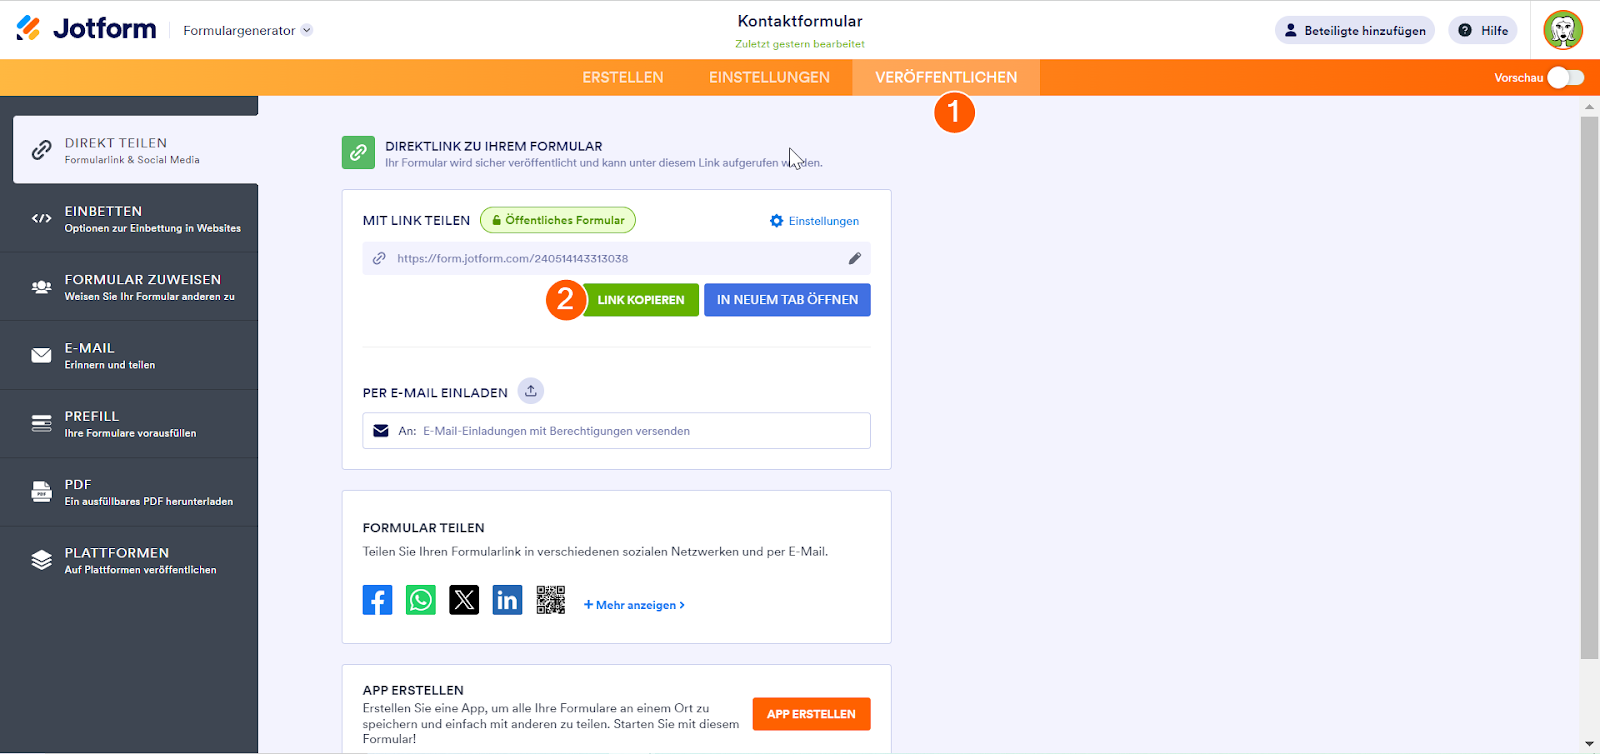This screenshot has height=754, width=1600.
Task: Open EINBETTEN embed options
Action: pos(129,218)
